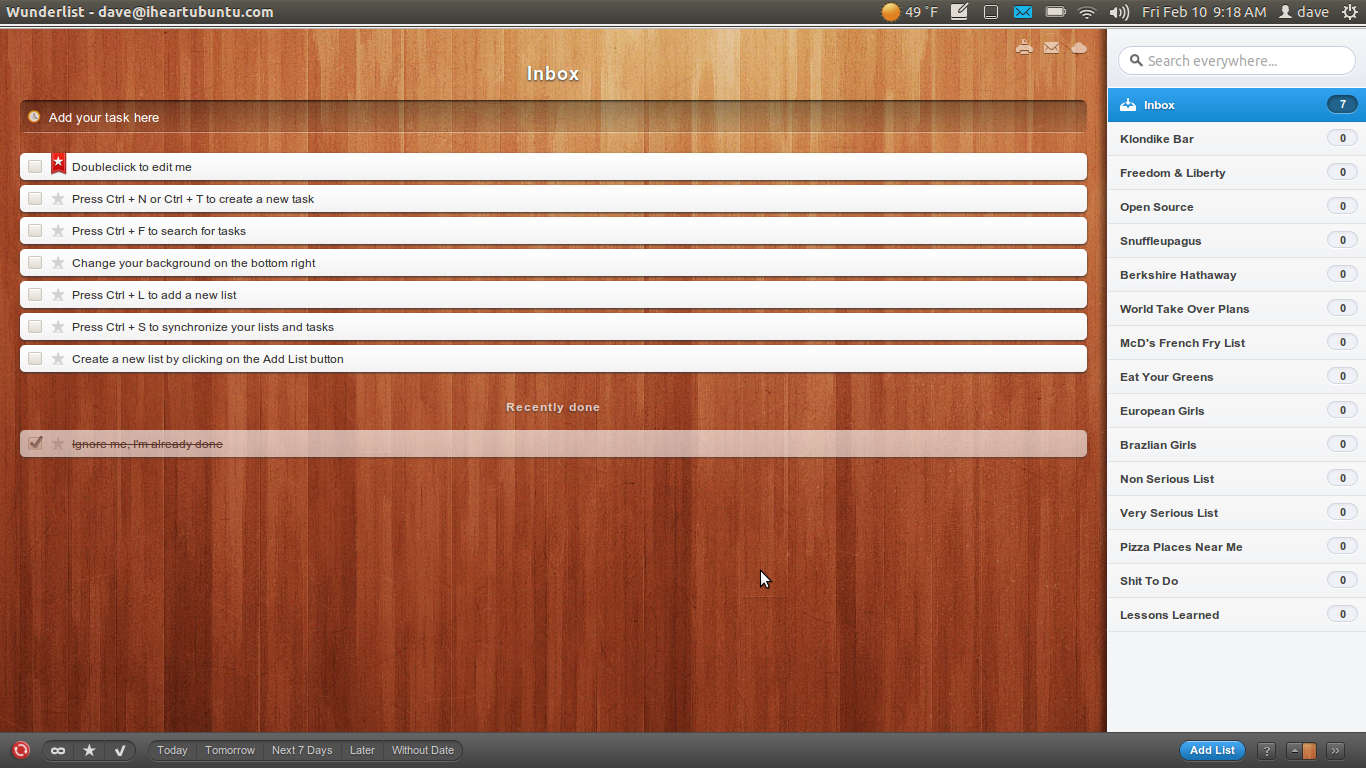Image resolution: width=1366 pixels, height=768 pixels.
Task: Open the Wi-Fi network indicator
Action: coord(1087,12)
